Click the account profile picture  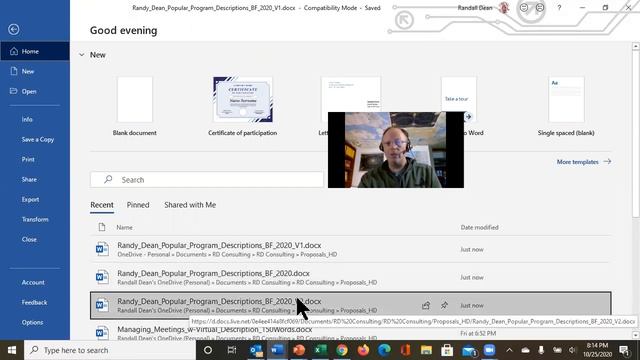click(504, 8)
